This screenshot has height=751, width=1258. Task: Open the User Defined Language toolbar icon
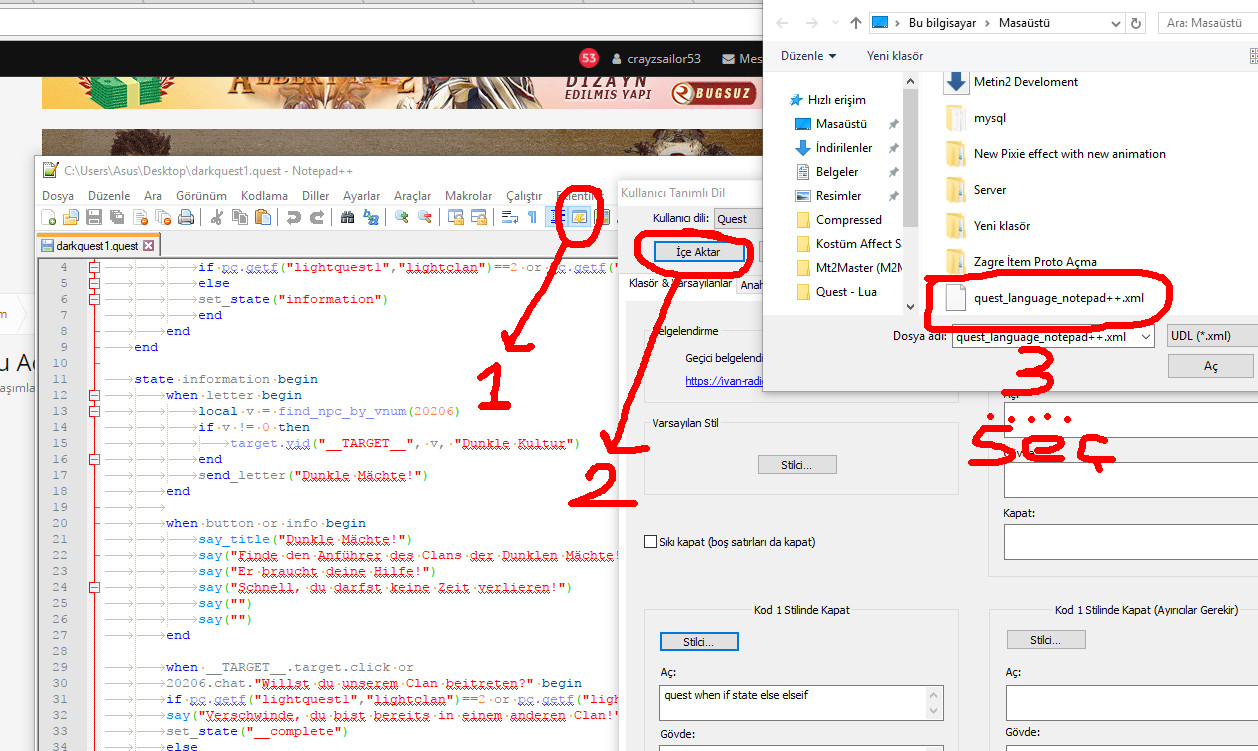click(578, 217)
